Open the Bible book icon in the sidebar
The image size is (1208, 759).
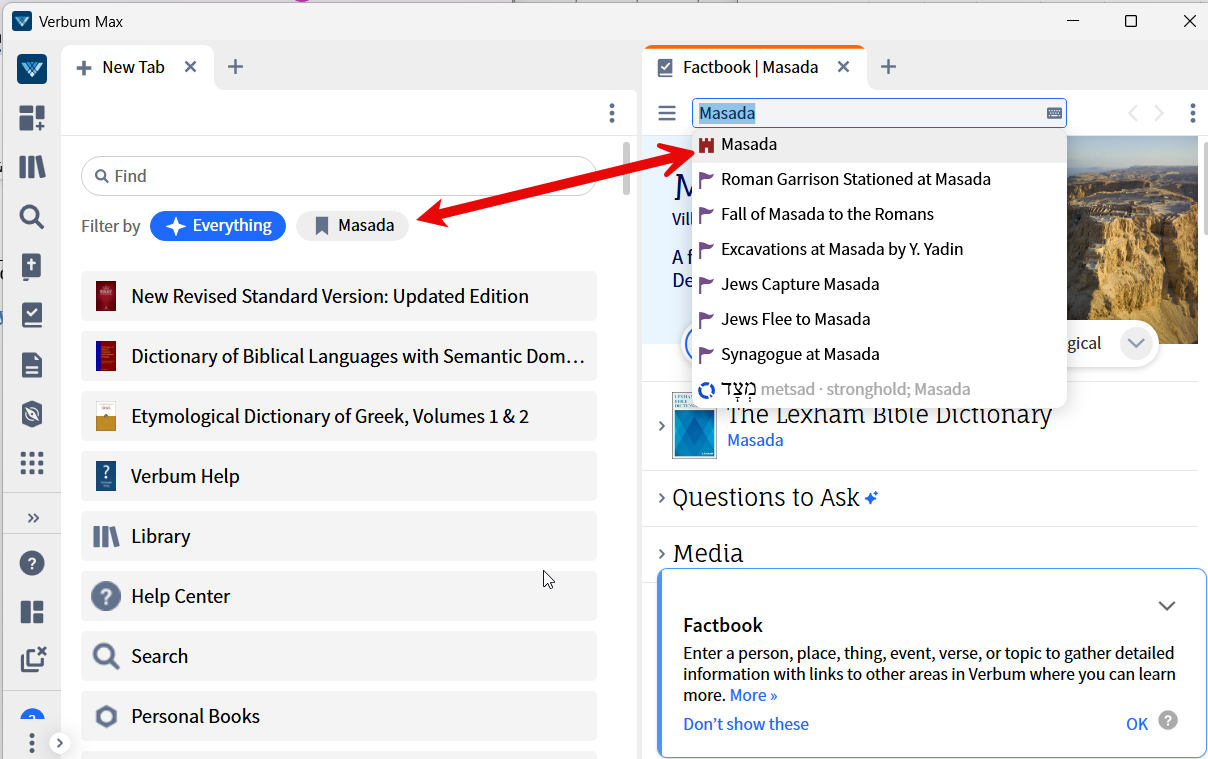(32, 266)
